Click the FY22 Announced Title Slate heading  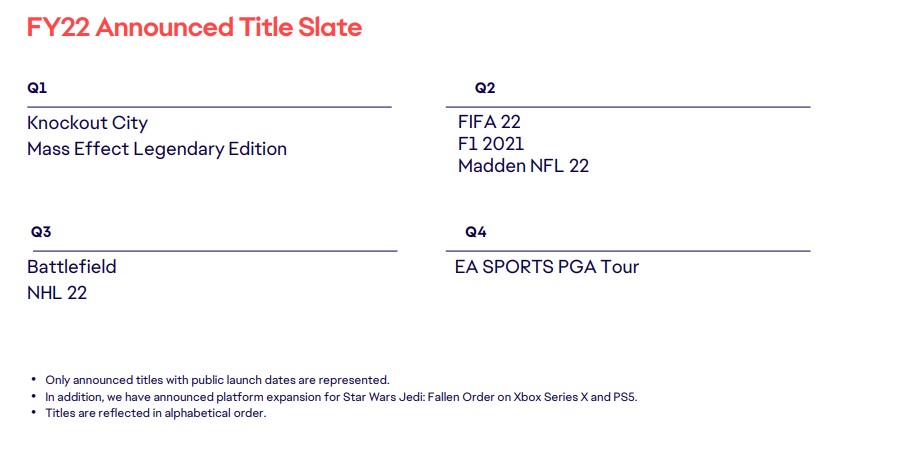pos(194,27)
